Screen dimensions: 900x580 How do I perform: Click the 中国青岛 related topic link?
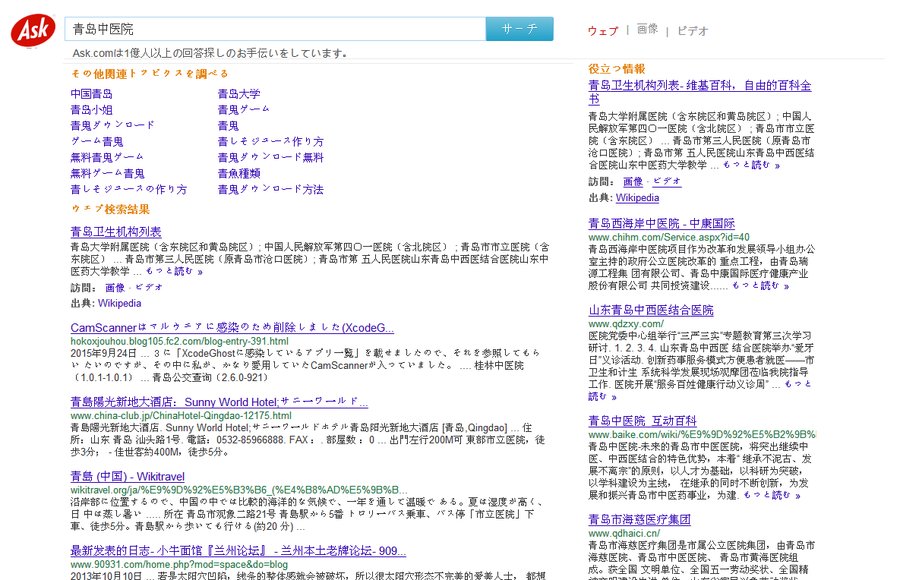[x=93, y=93]
